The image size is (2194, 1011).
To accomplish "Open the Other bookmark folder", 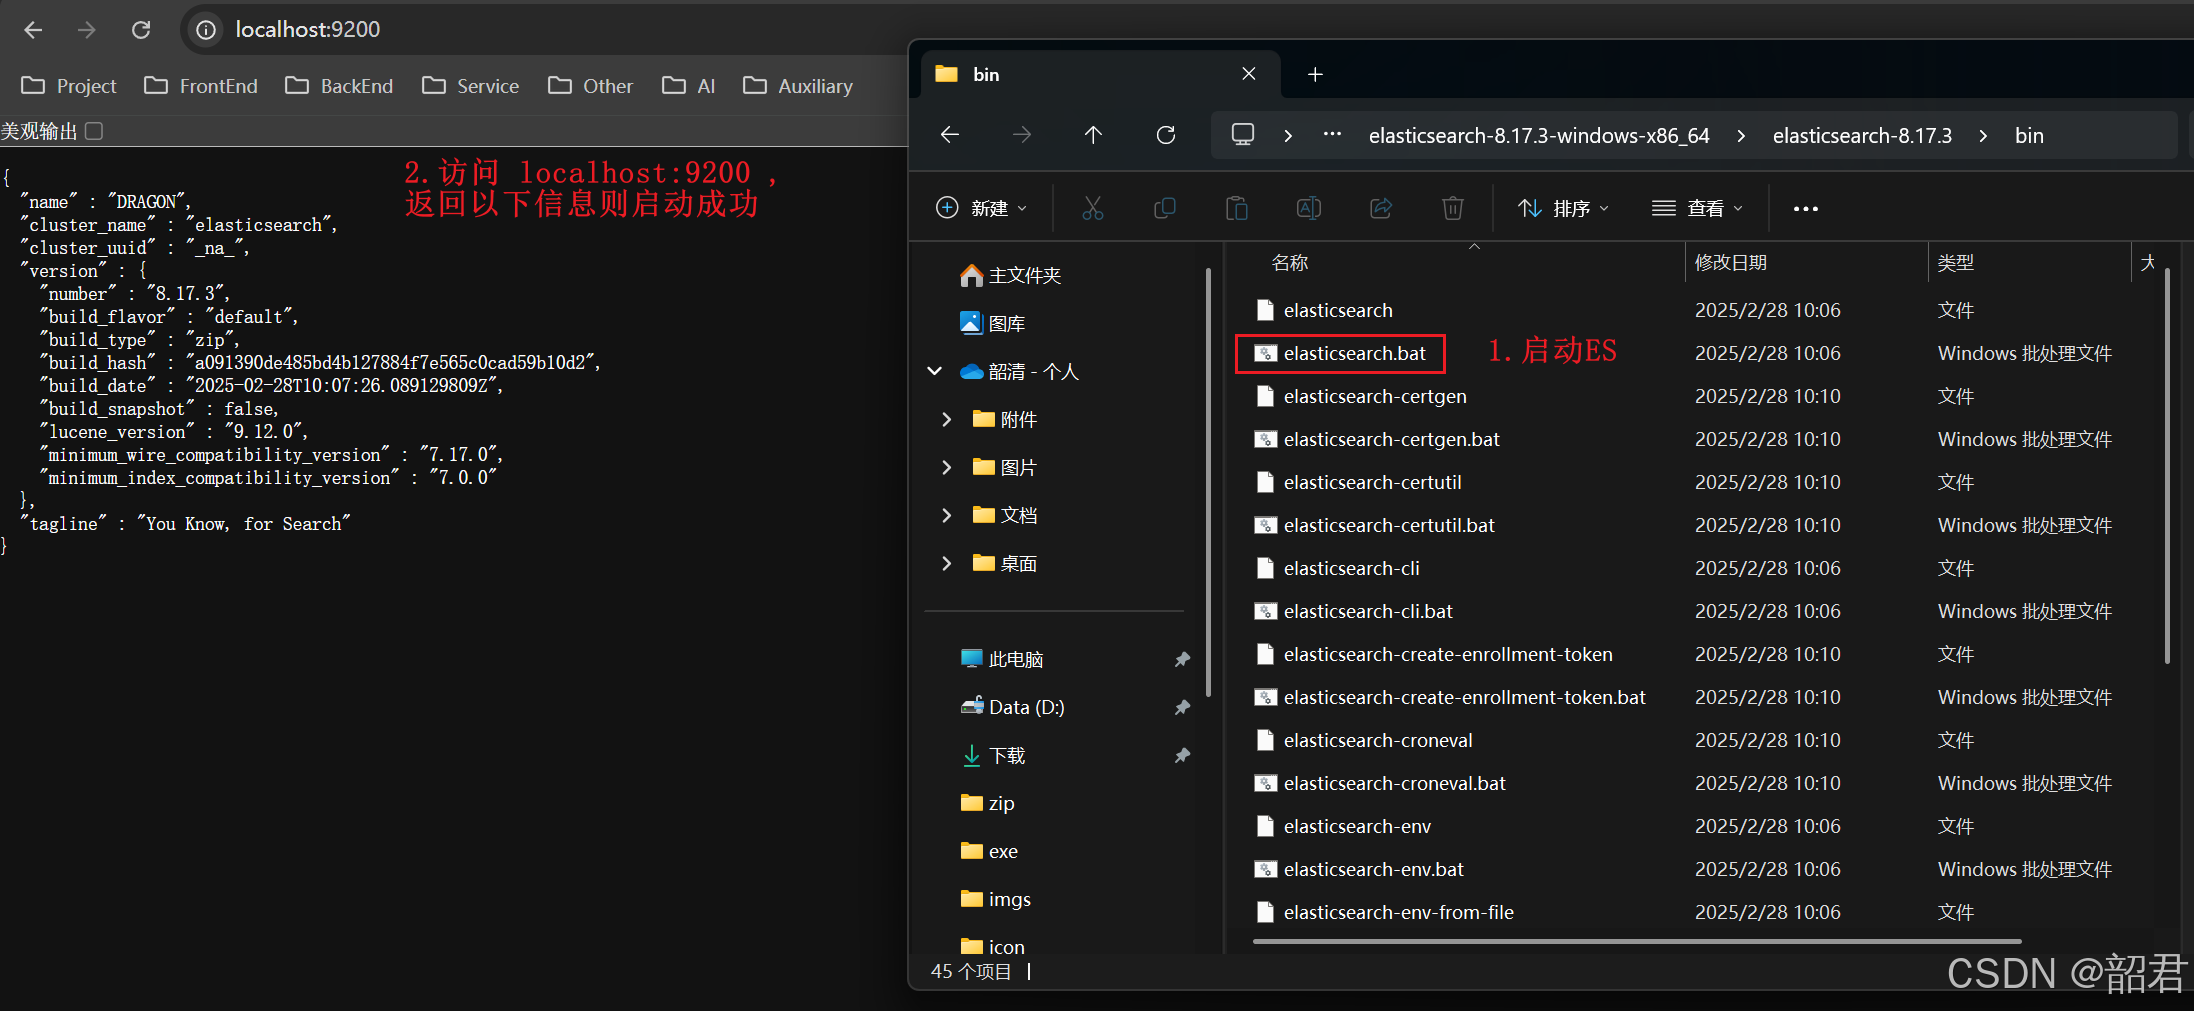I will pyautogui.click(x=590, y=86).
